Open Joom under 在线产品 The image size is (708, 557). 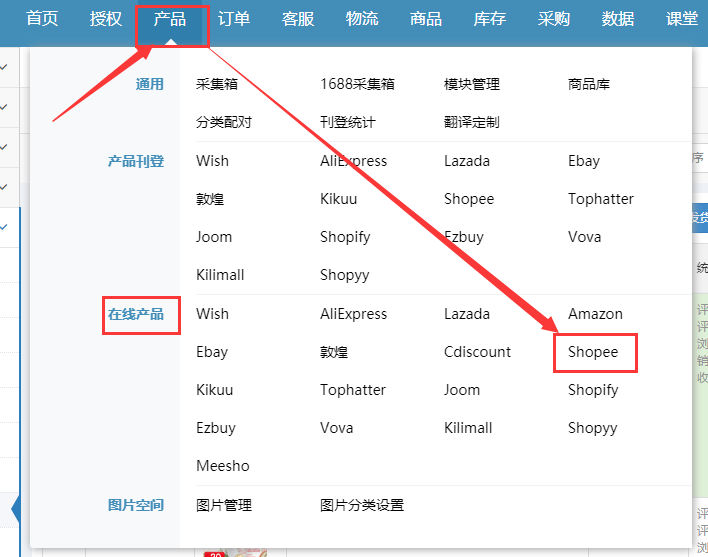click(462, 390)
